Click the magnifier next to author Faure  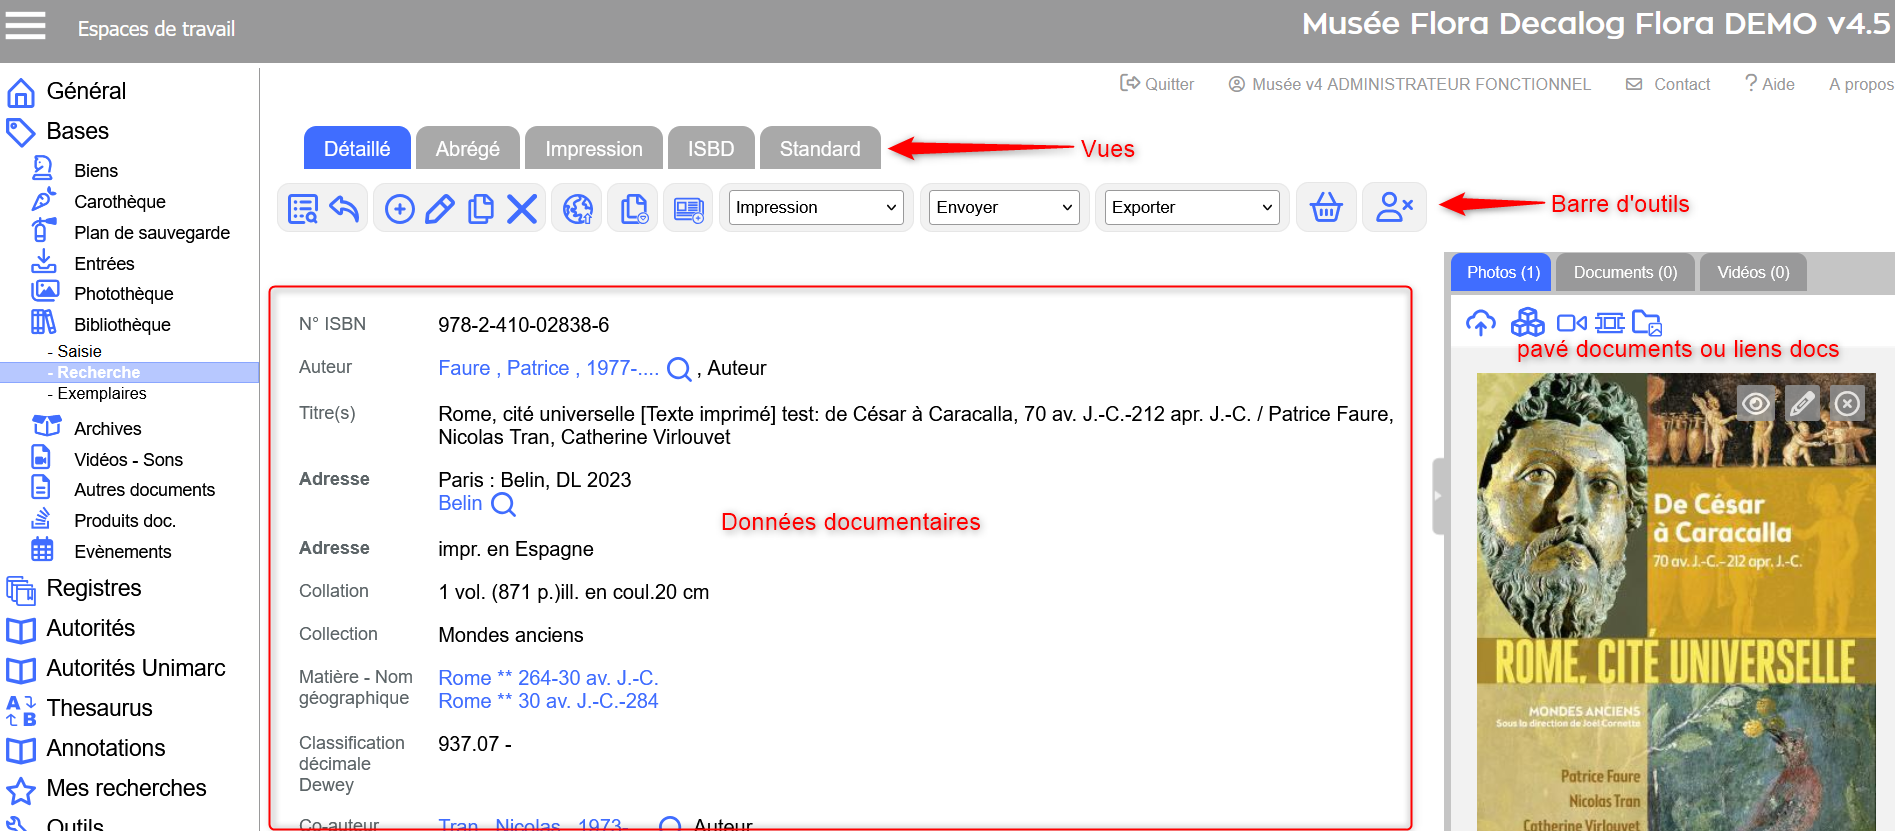[x=679, y=369]
